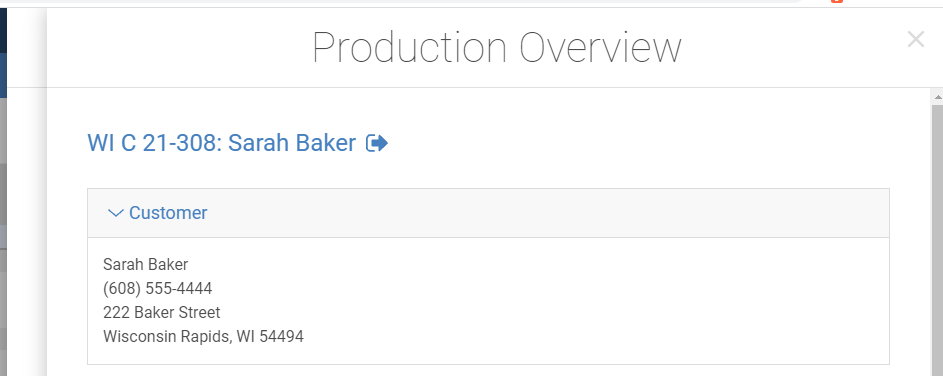Click the customer name in the details box
The height and width of the screenshot is (376, 943).
tap(146, 265)
